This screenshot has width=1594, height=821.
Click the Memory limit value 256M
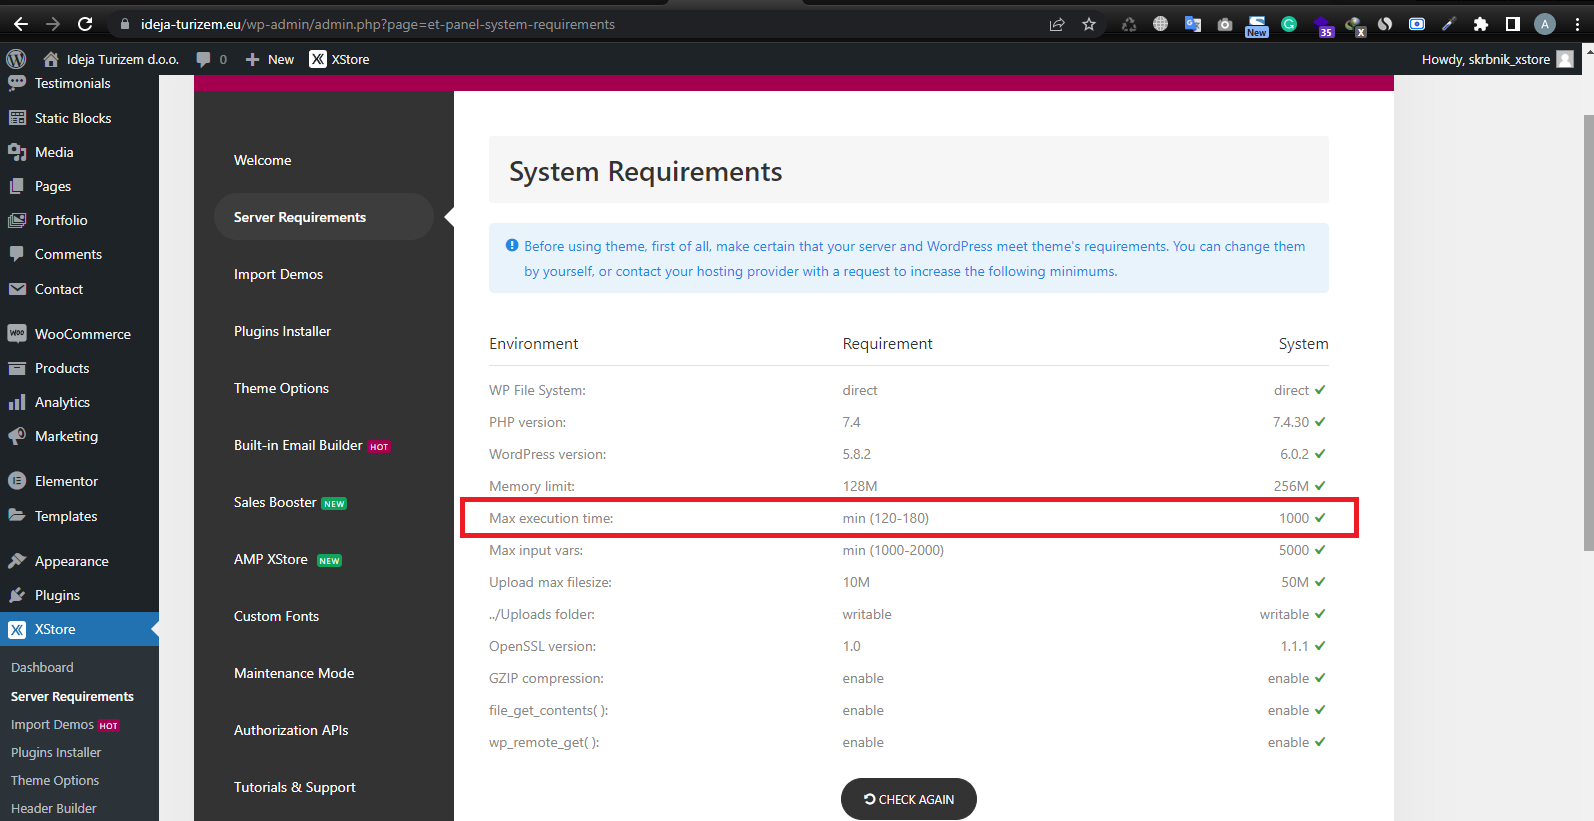coord(1291,486)
